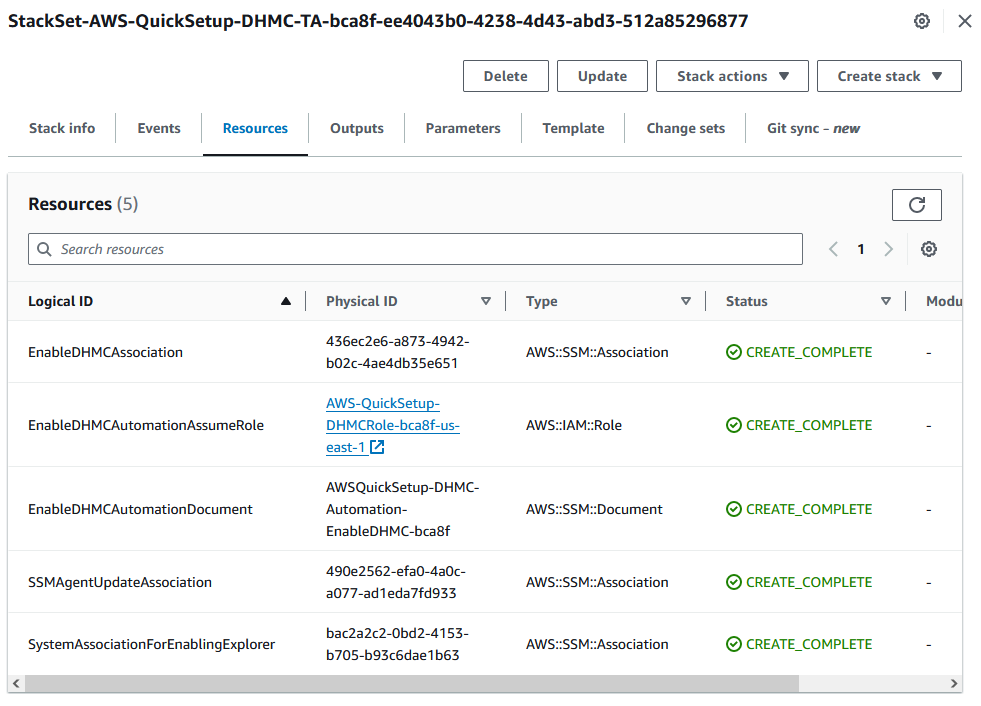Refresh the Resources list
The image size is (981, 706).
pyautogui.click(x=916, y=204)
